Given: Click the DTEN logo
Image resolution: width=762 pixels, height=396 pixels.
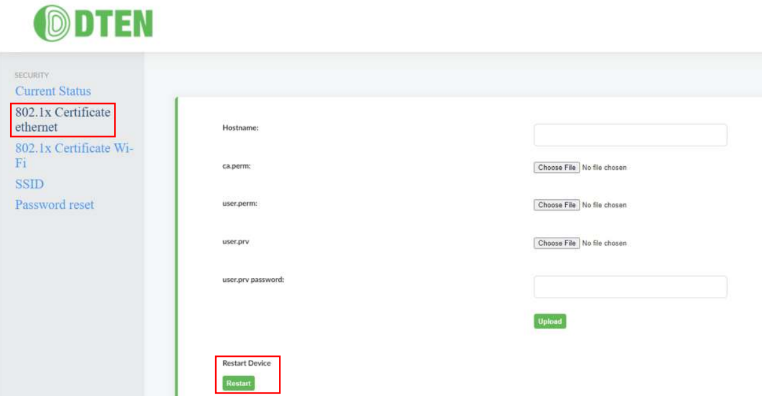Looking at the screenshot, I should [93, 23].
